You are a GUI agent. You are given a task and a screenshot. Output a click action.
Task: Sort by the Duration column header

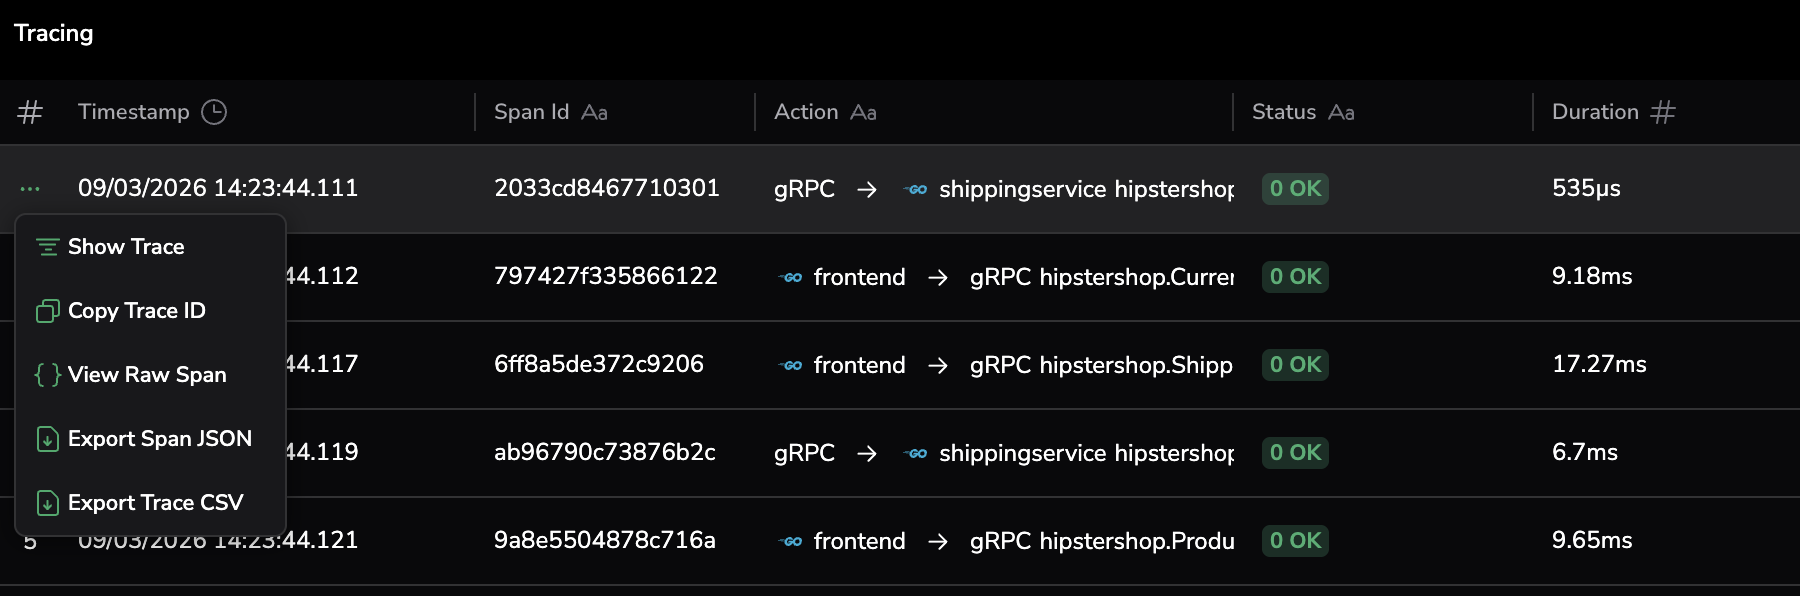click(1595, 112)
